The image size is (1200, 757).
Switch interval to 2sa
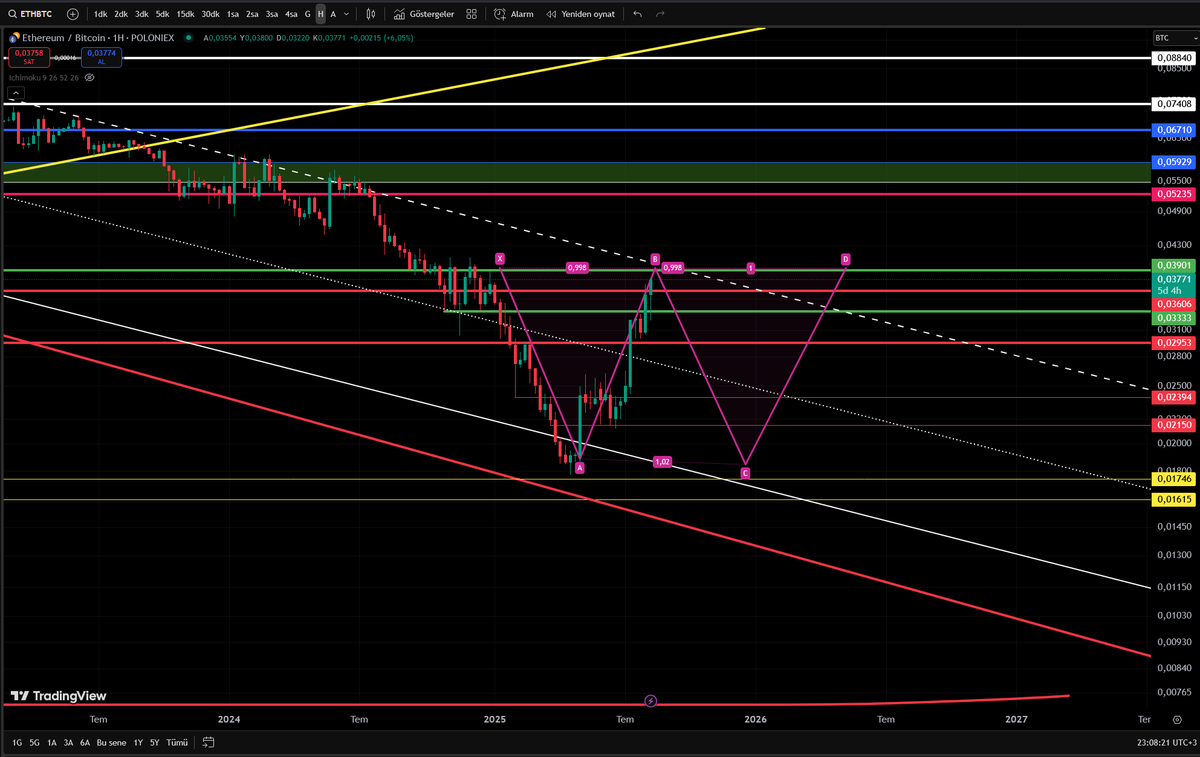point(252,15)
